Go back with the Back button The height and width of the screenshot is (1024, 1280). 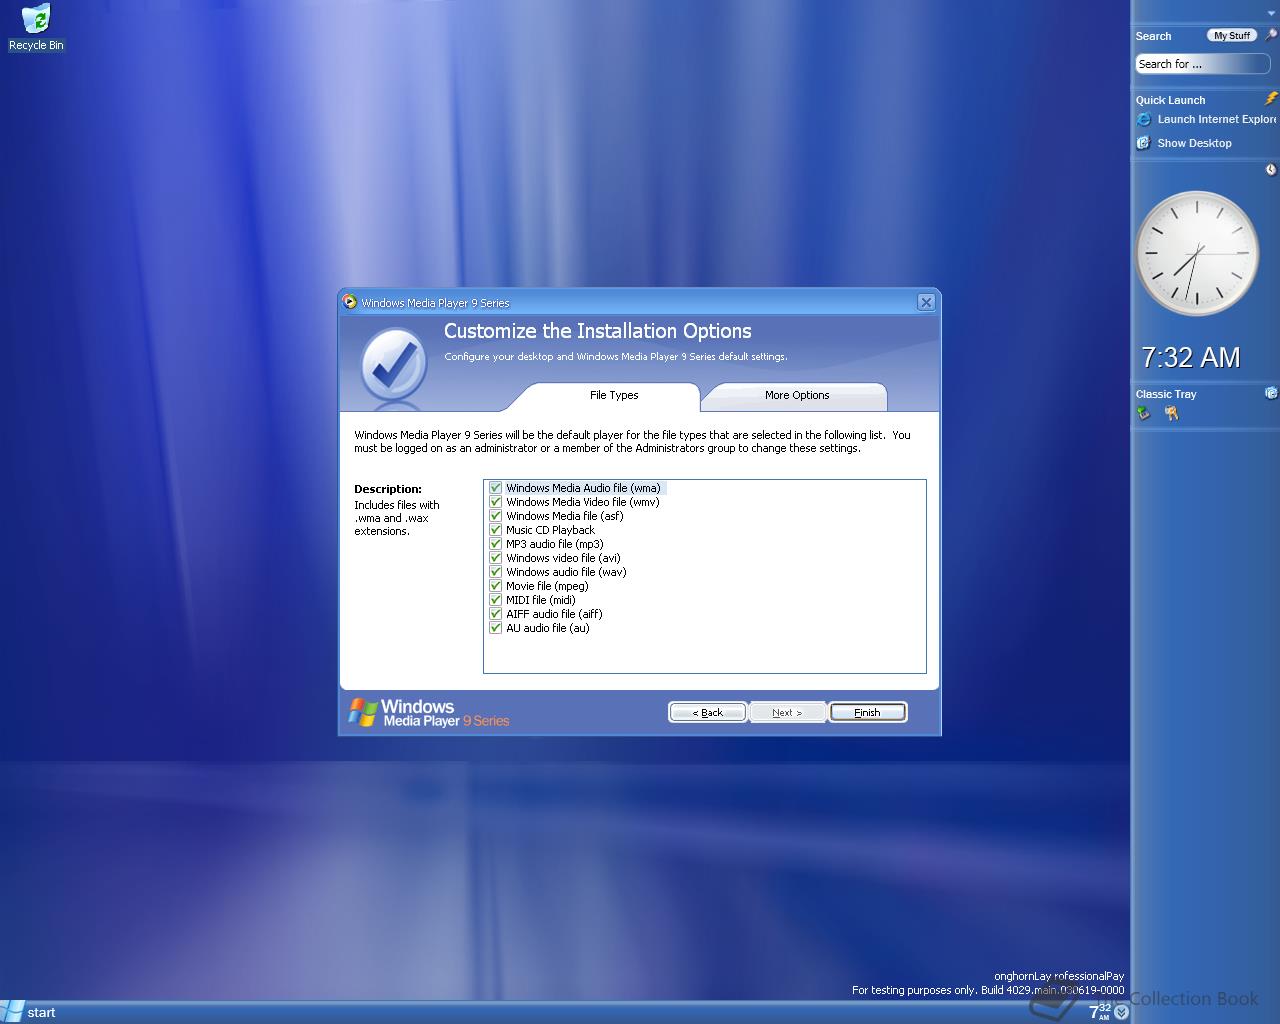point(707,712)
